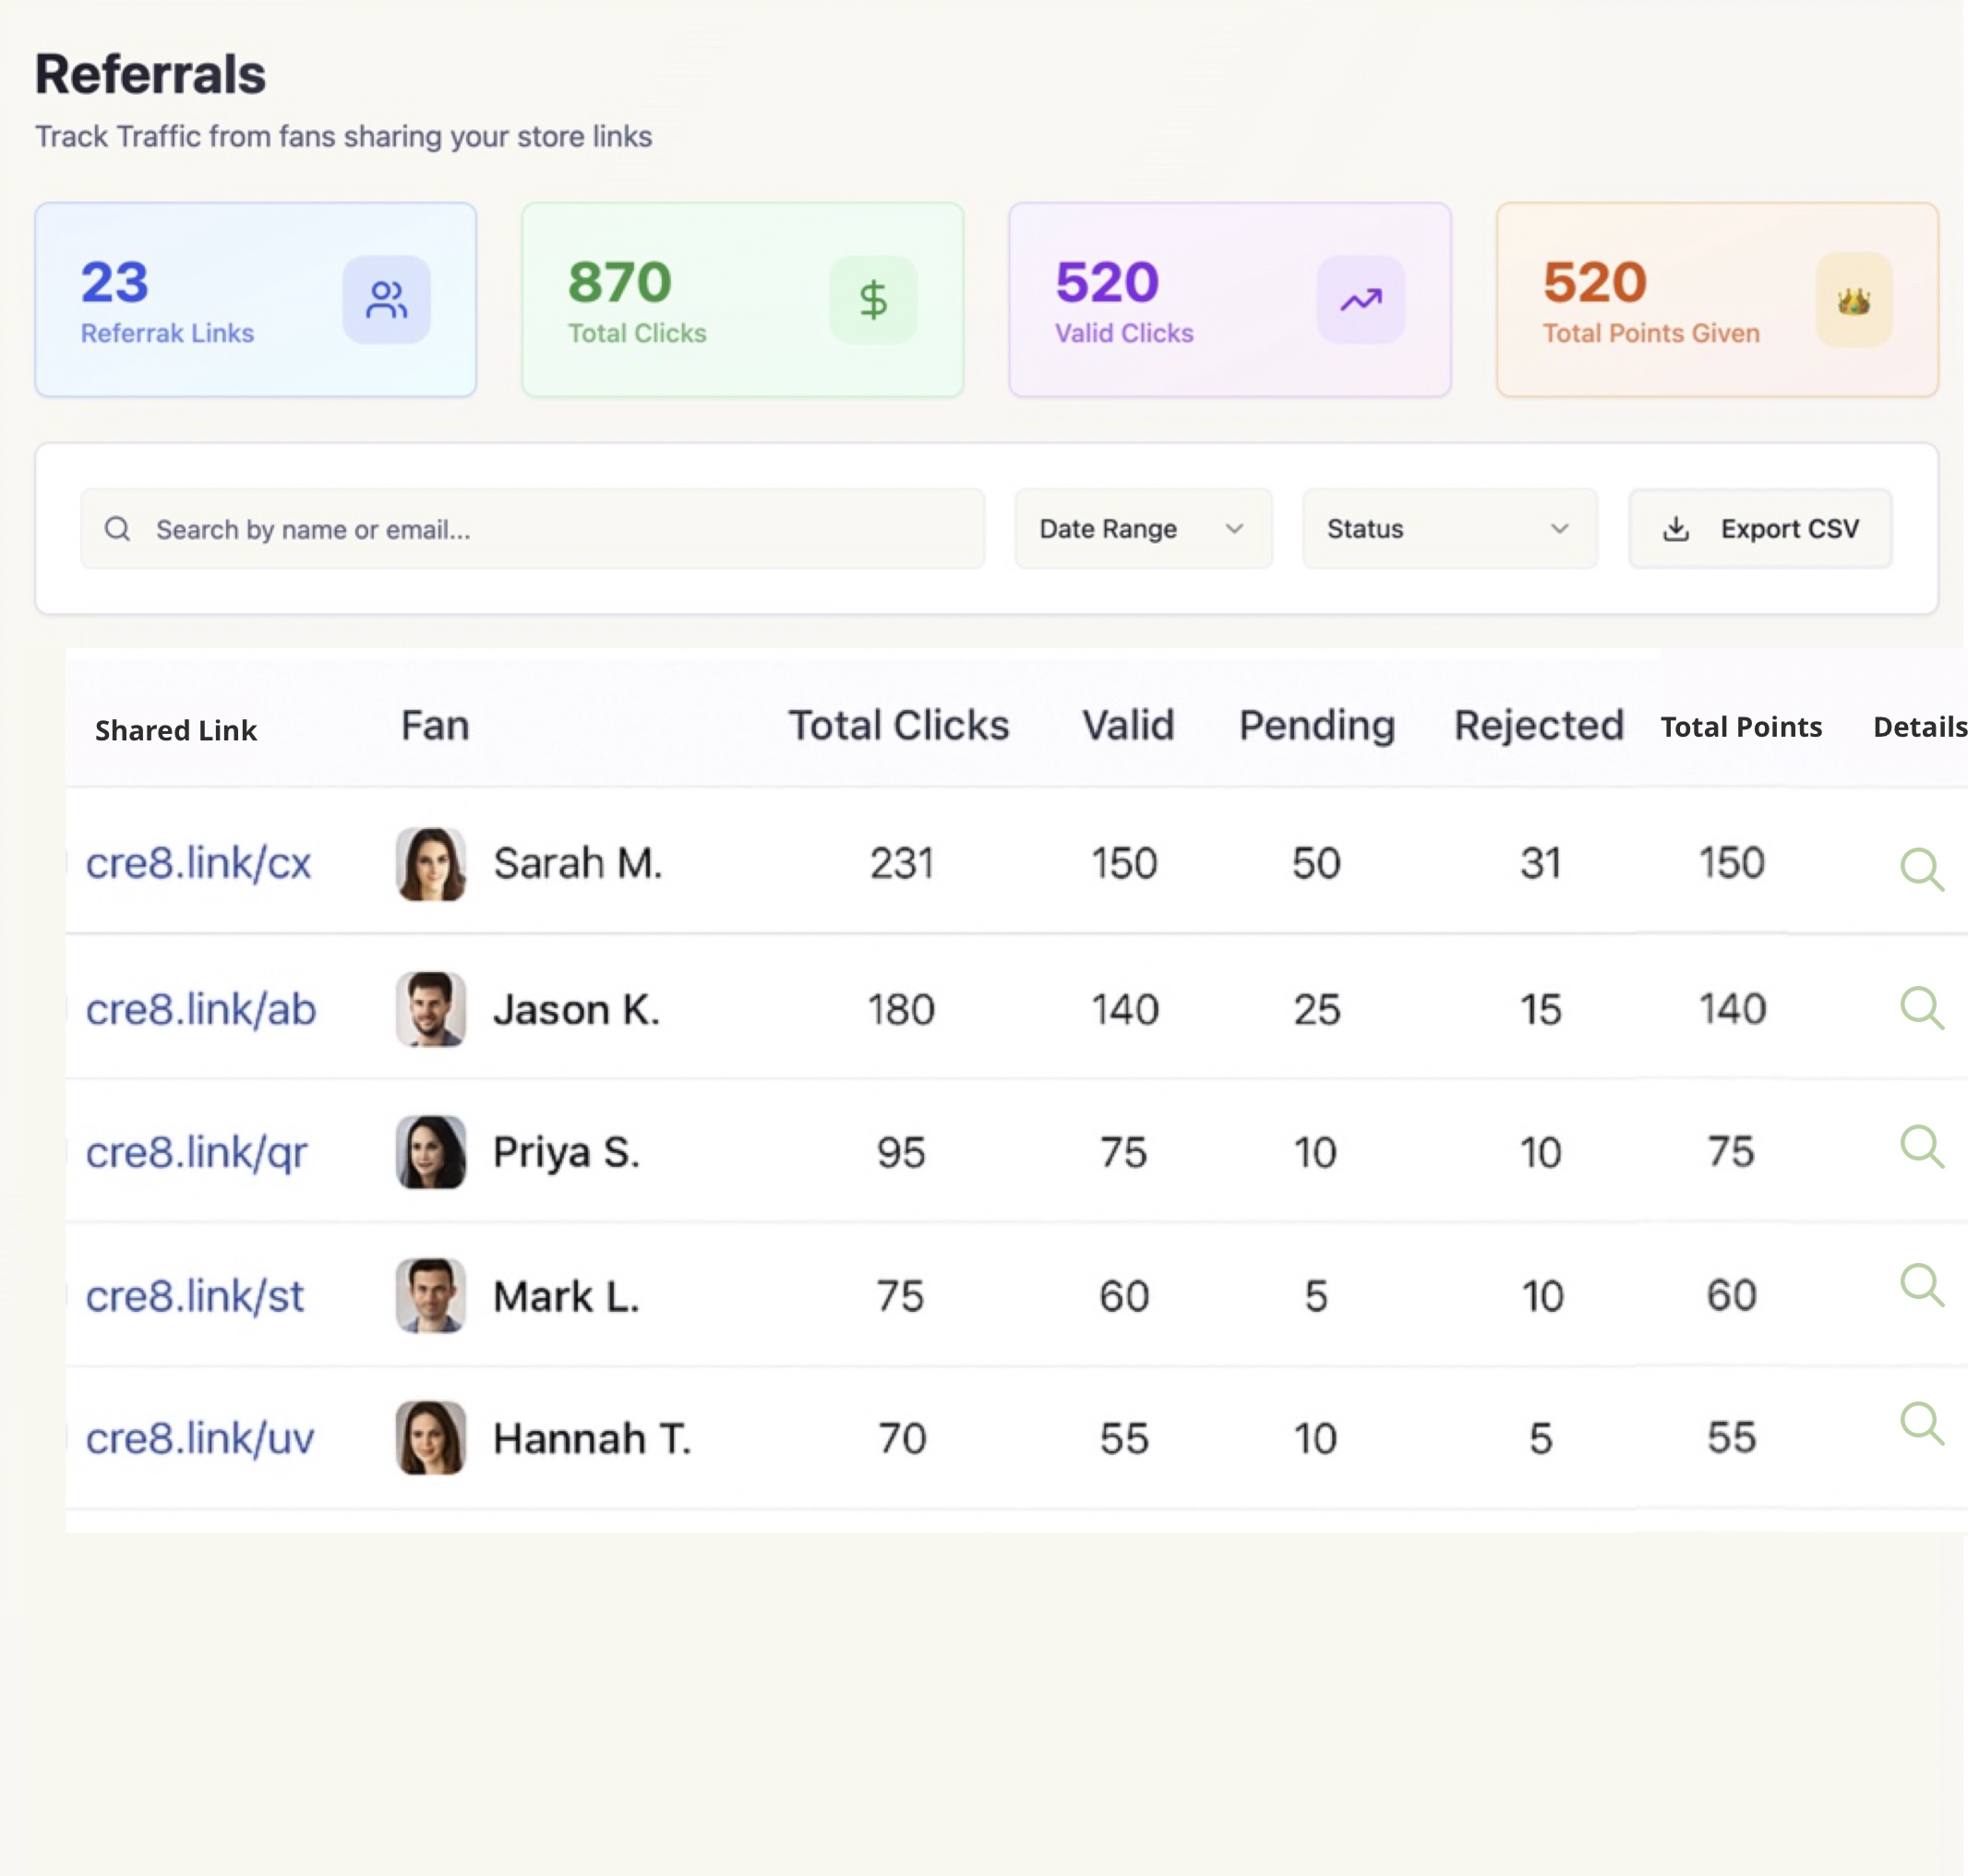Click the Export CSV button
The width and height of the screenshot is (1968, 1876).
[x=1760, y=529]
